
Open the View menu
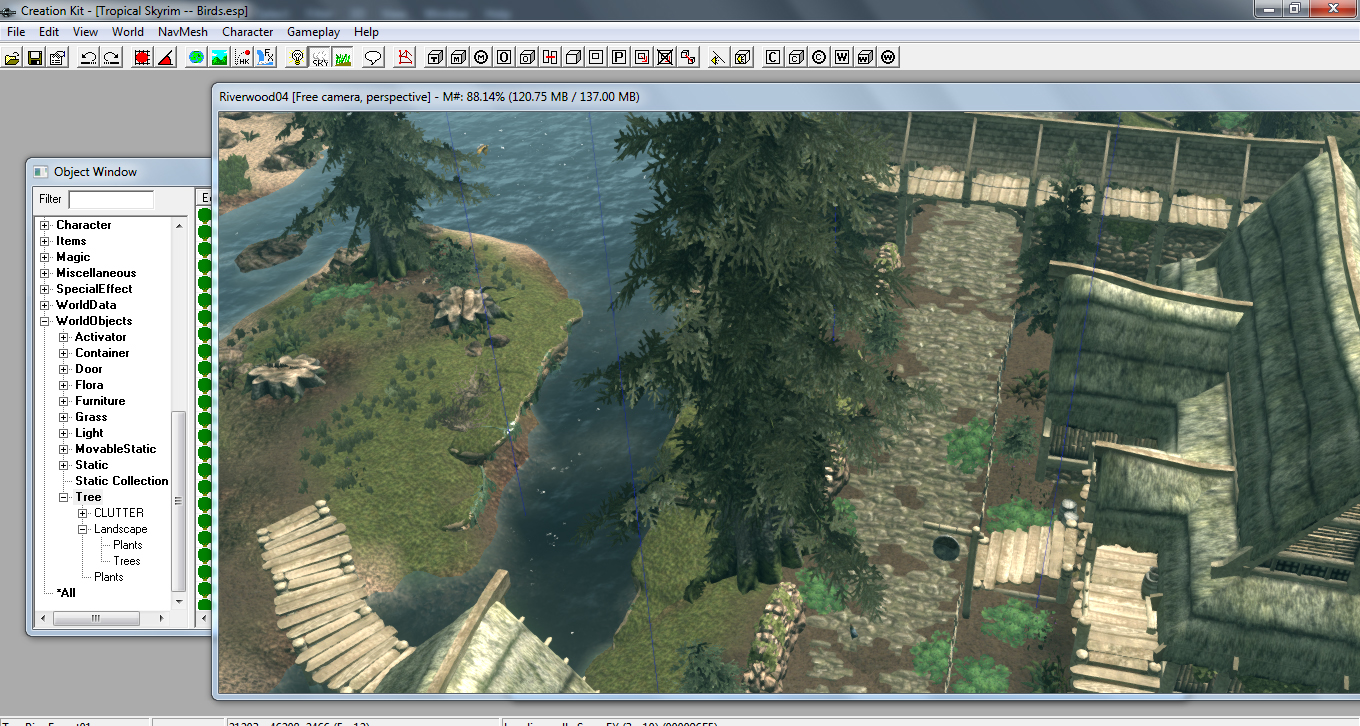pos(85,32)
